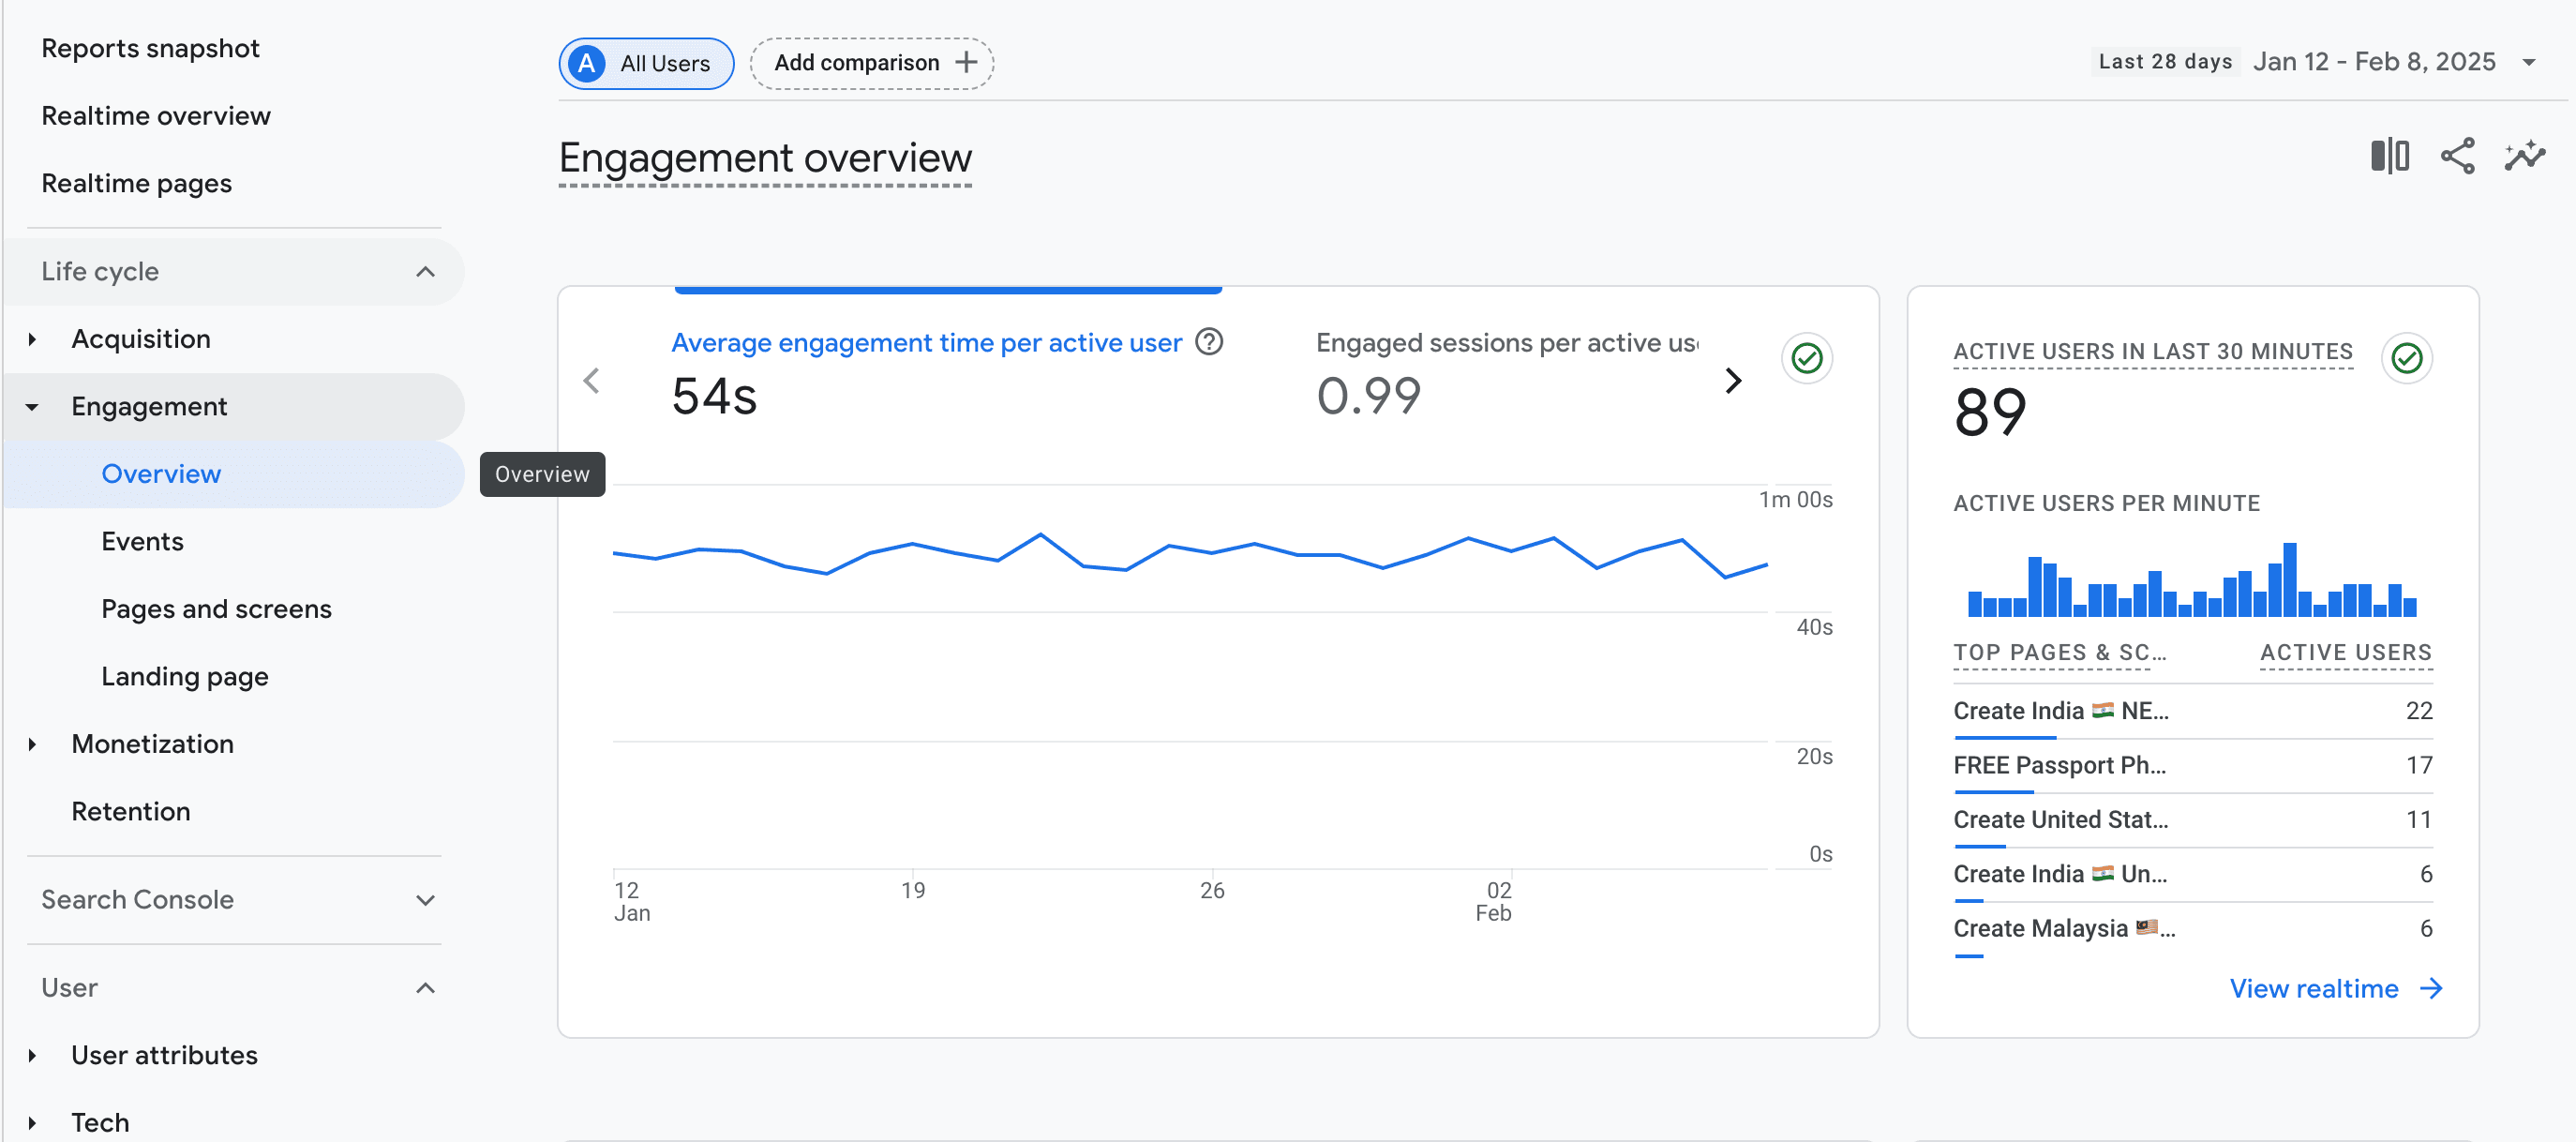Image resolution: width=2576 pixels, height=1142 pixels.
Task: Click the All Users segment chip
Action: (x=646, y=63)
